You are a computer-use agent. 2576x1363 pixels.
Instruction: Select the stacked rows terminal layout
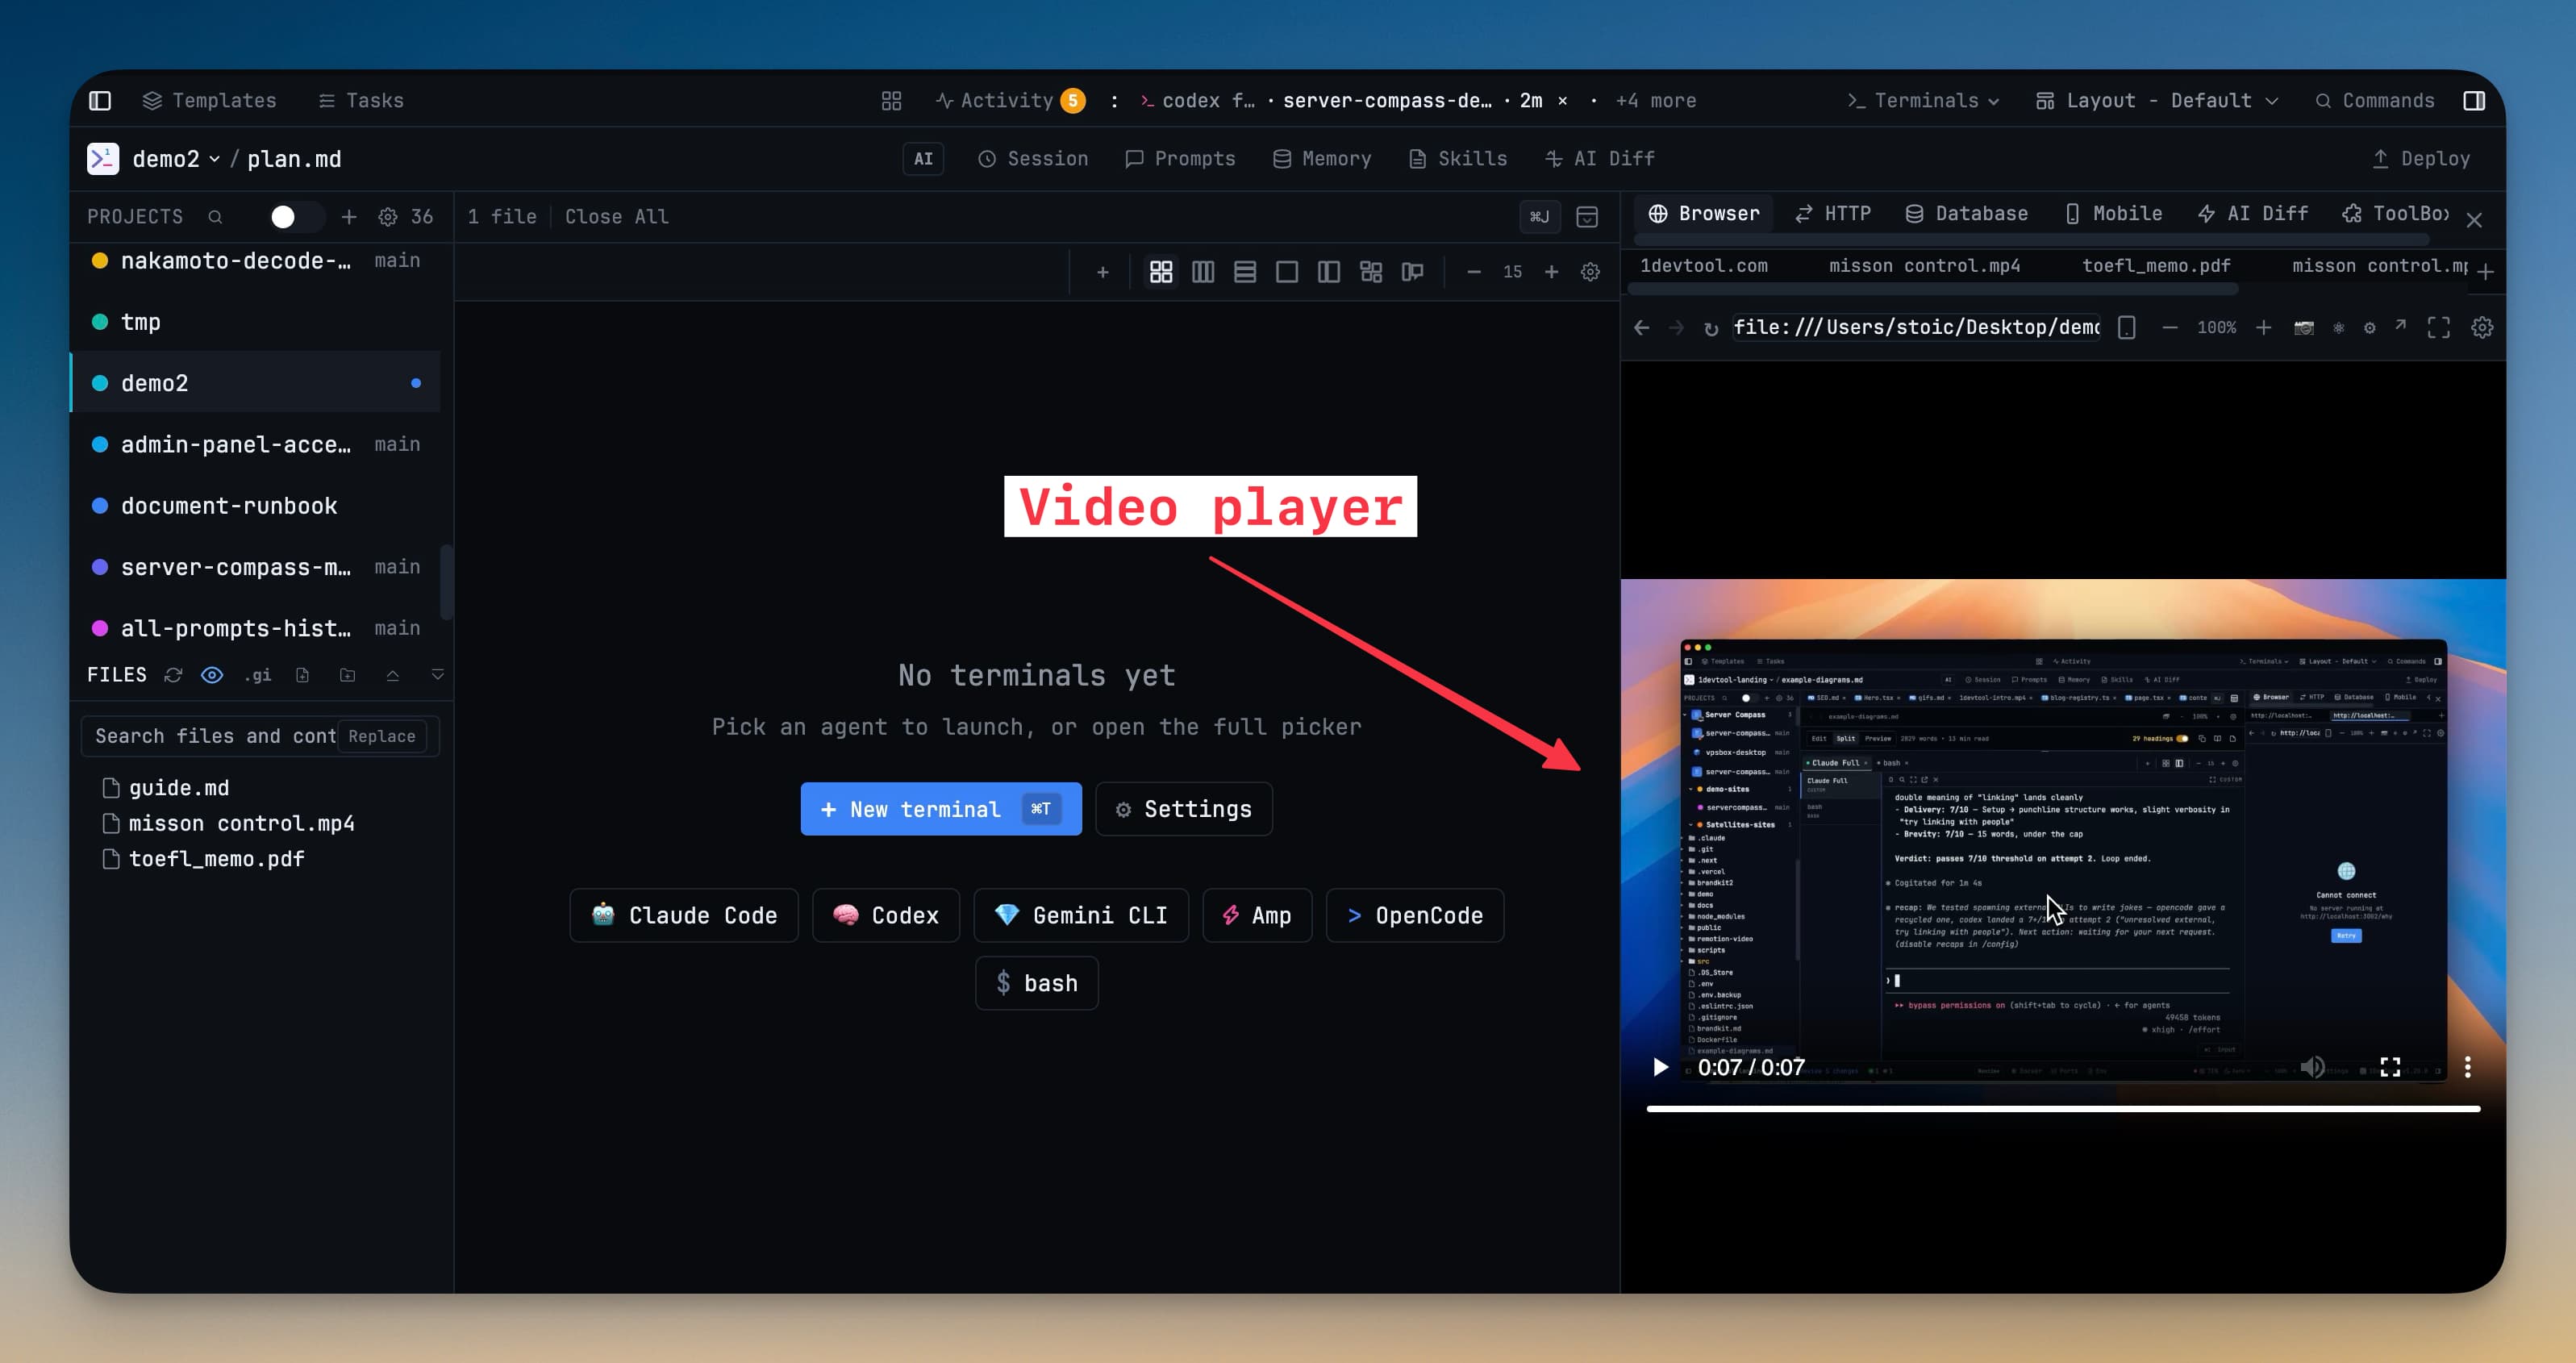coord(1245,272)
